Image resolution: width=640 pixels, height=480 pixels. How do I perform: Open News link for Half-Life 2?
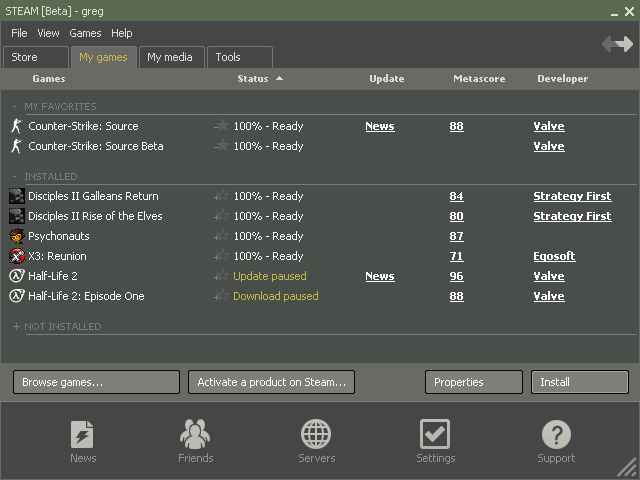pos(380,276)
